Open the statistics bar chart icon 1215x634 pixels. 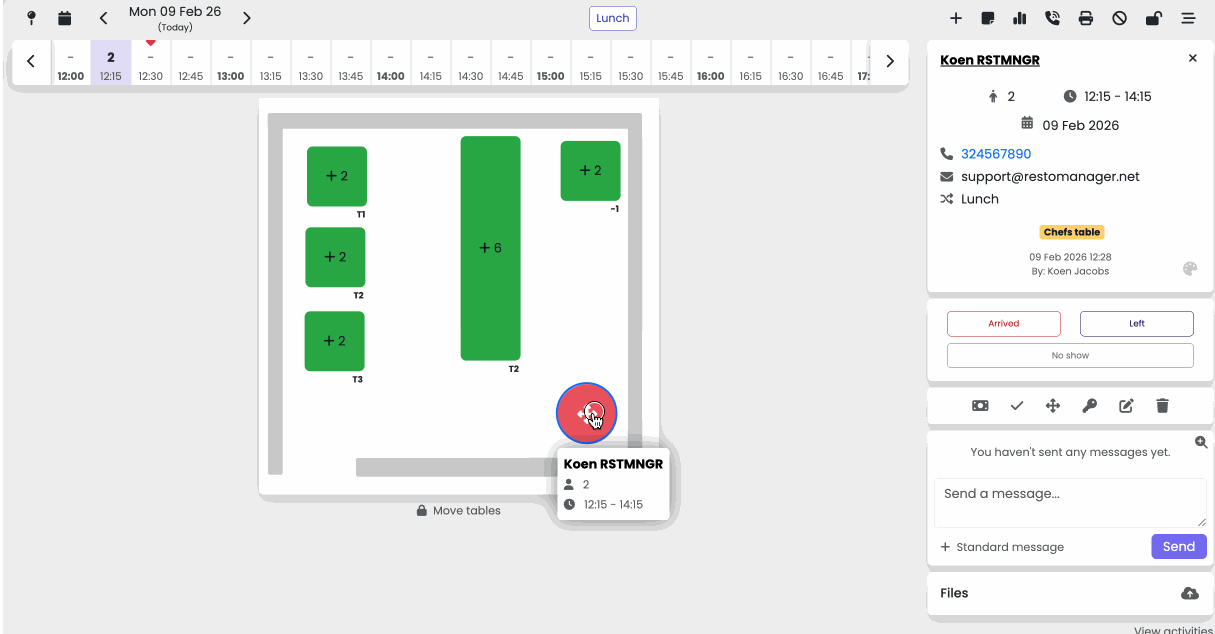pos(1020,18)
